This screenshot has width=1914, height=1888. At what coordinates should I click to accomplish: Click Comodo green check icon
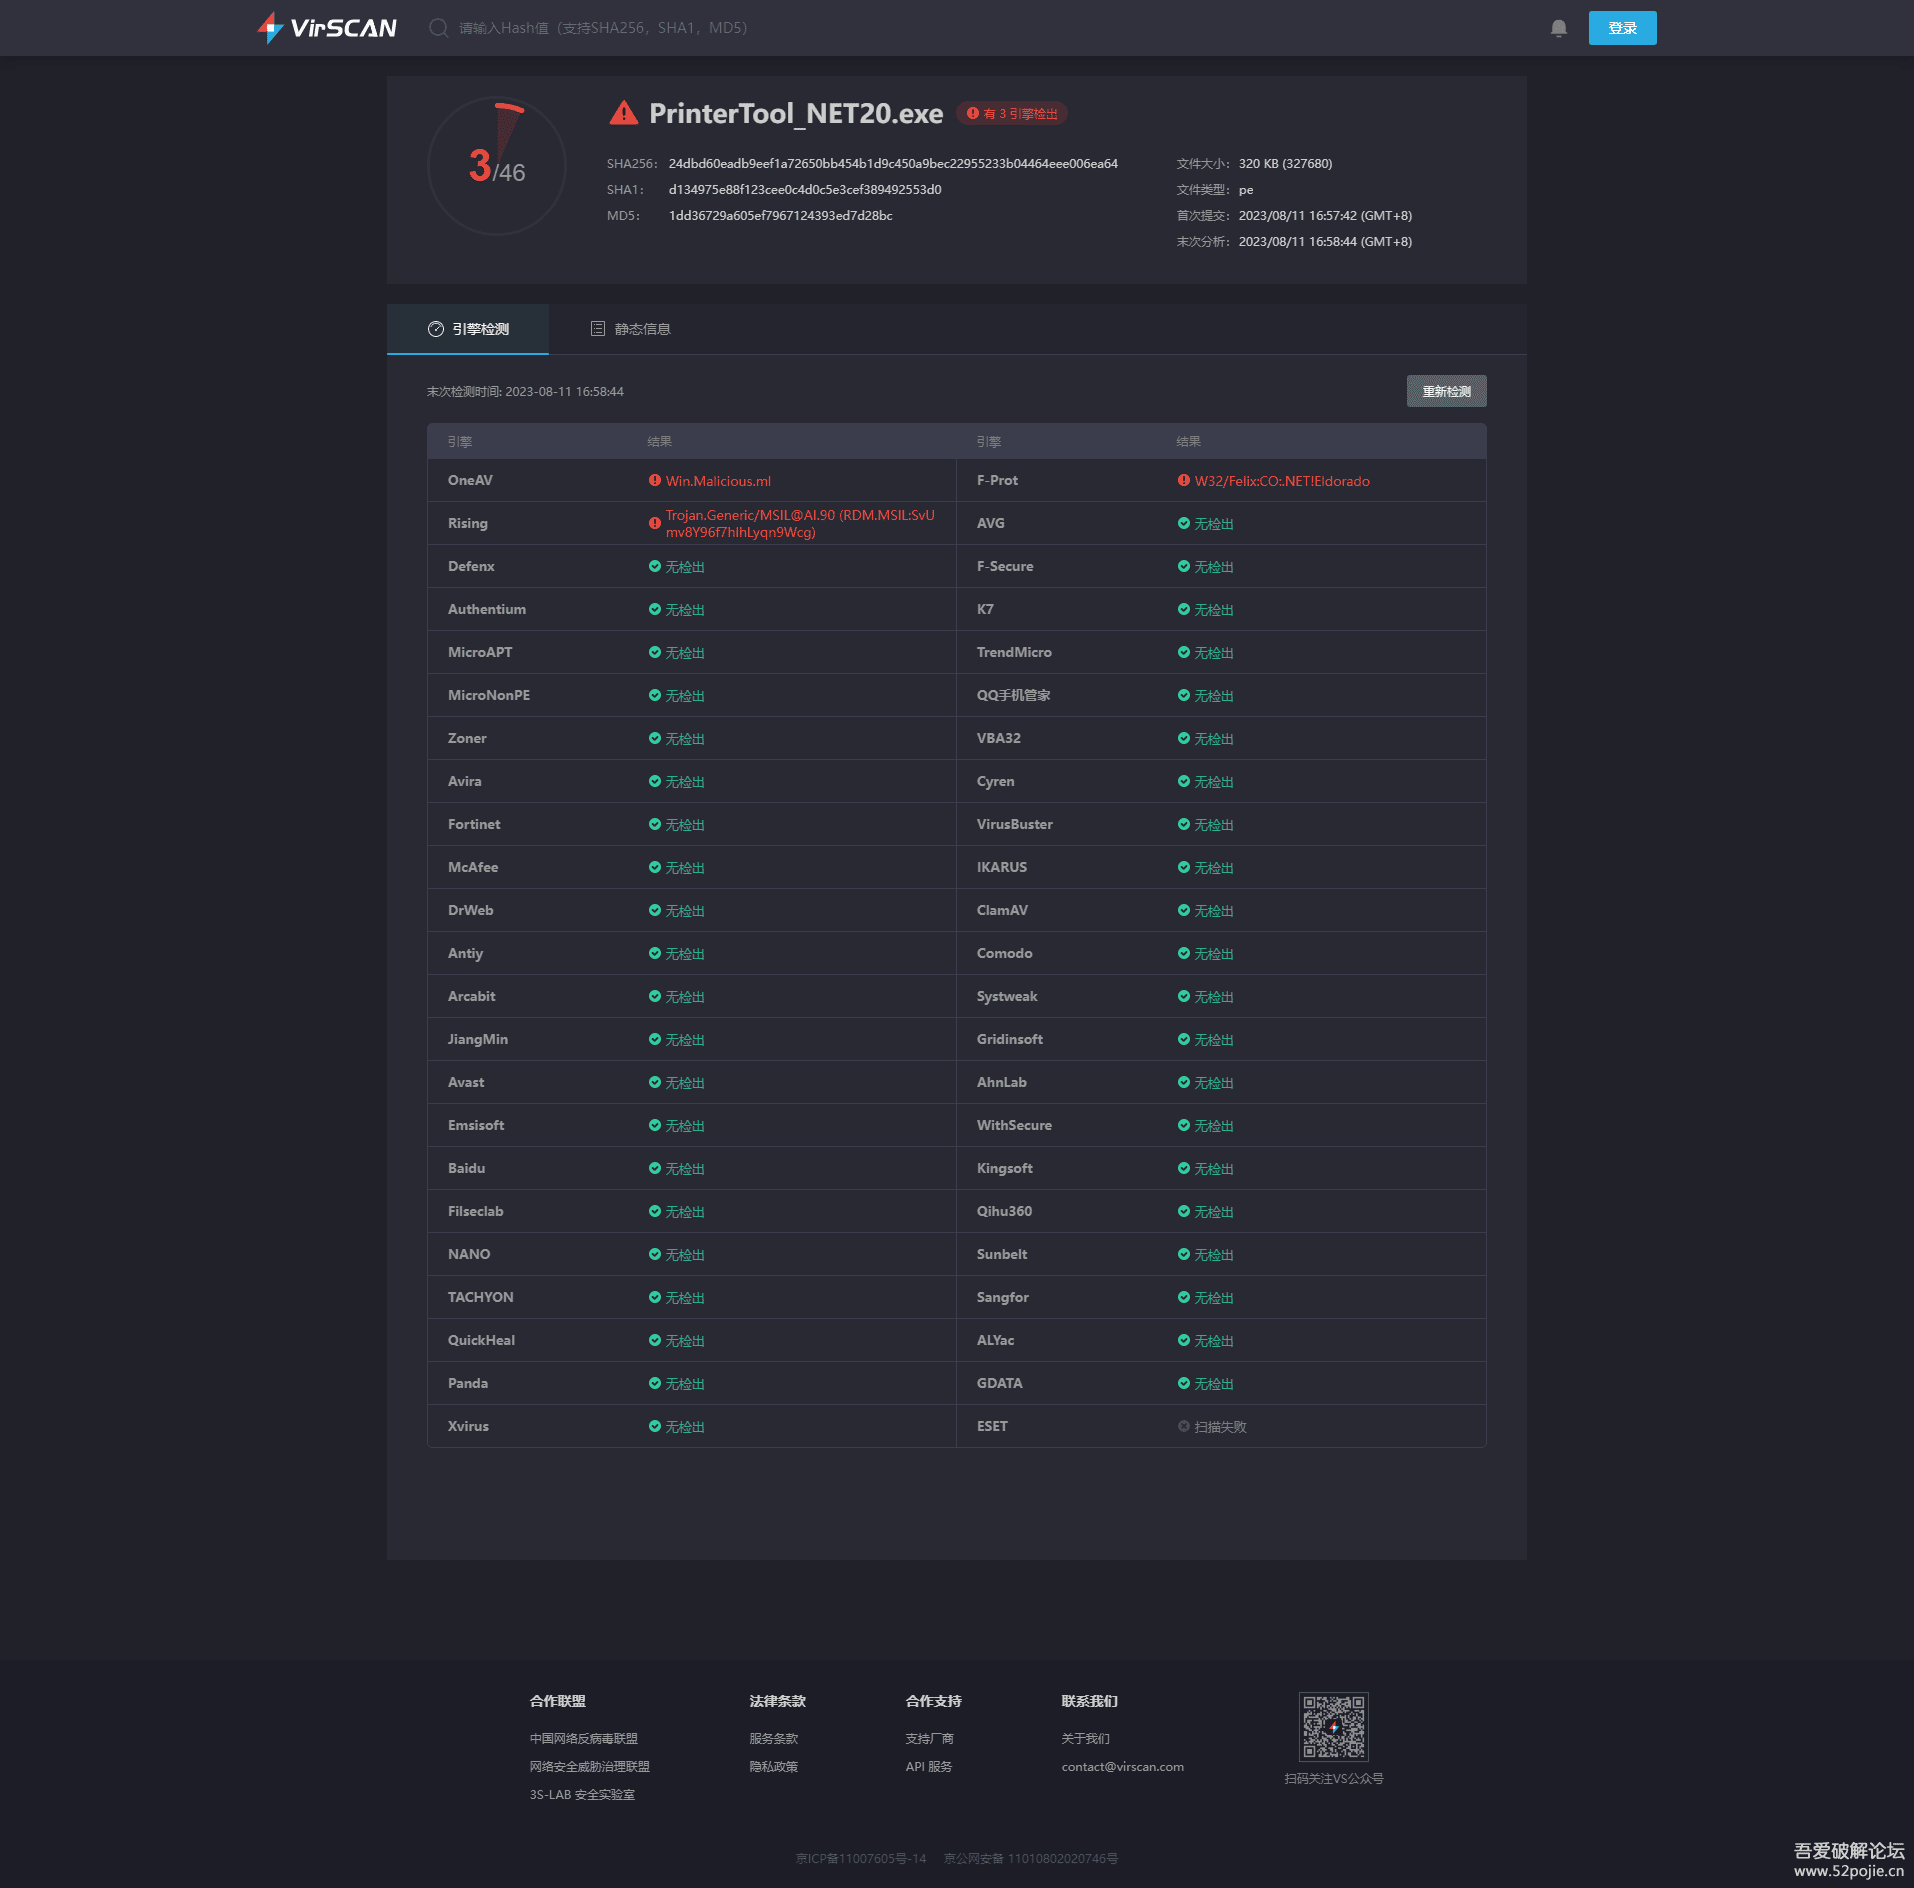pyautogui.click(x=1184, y=953)
